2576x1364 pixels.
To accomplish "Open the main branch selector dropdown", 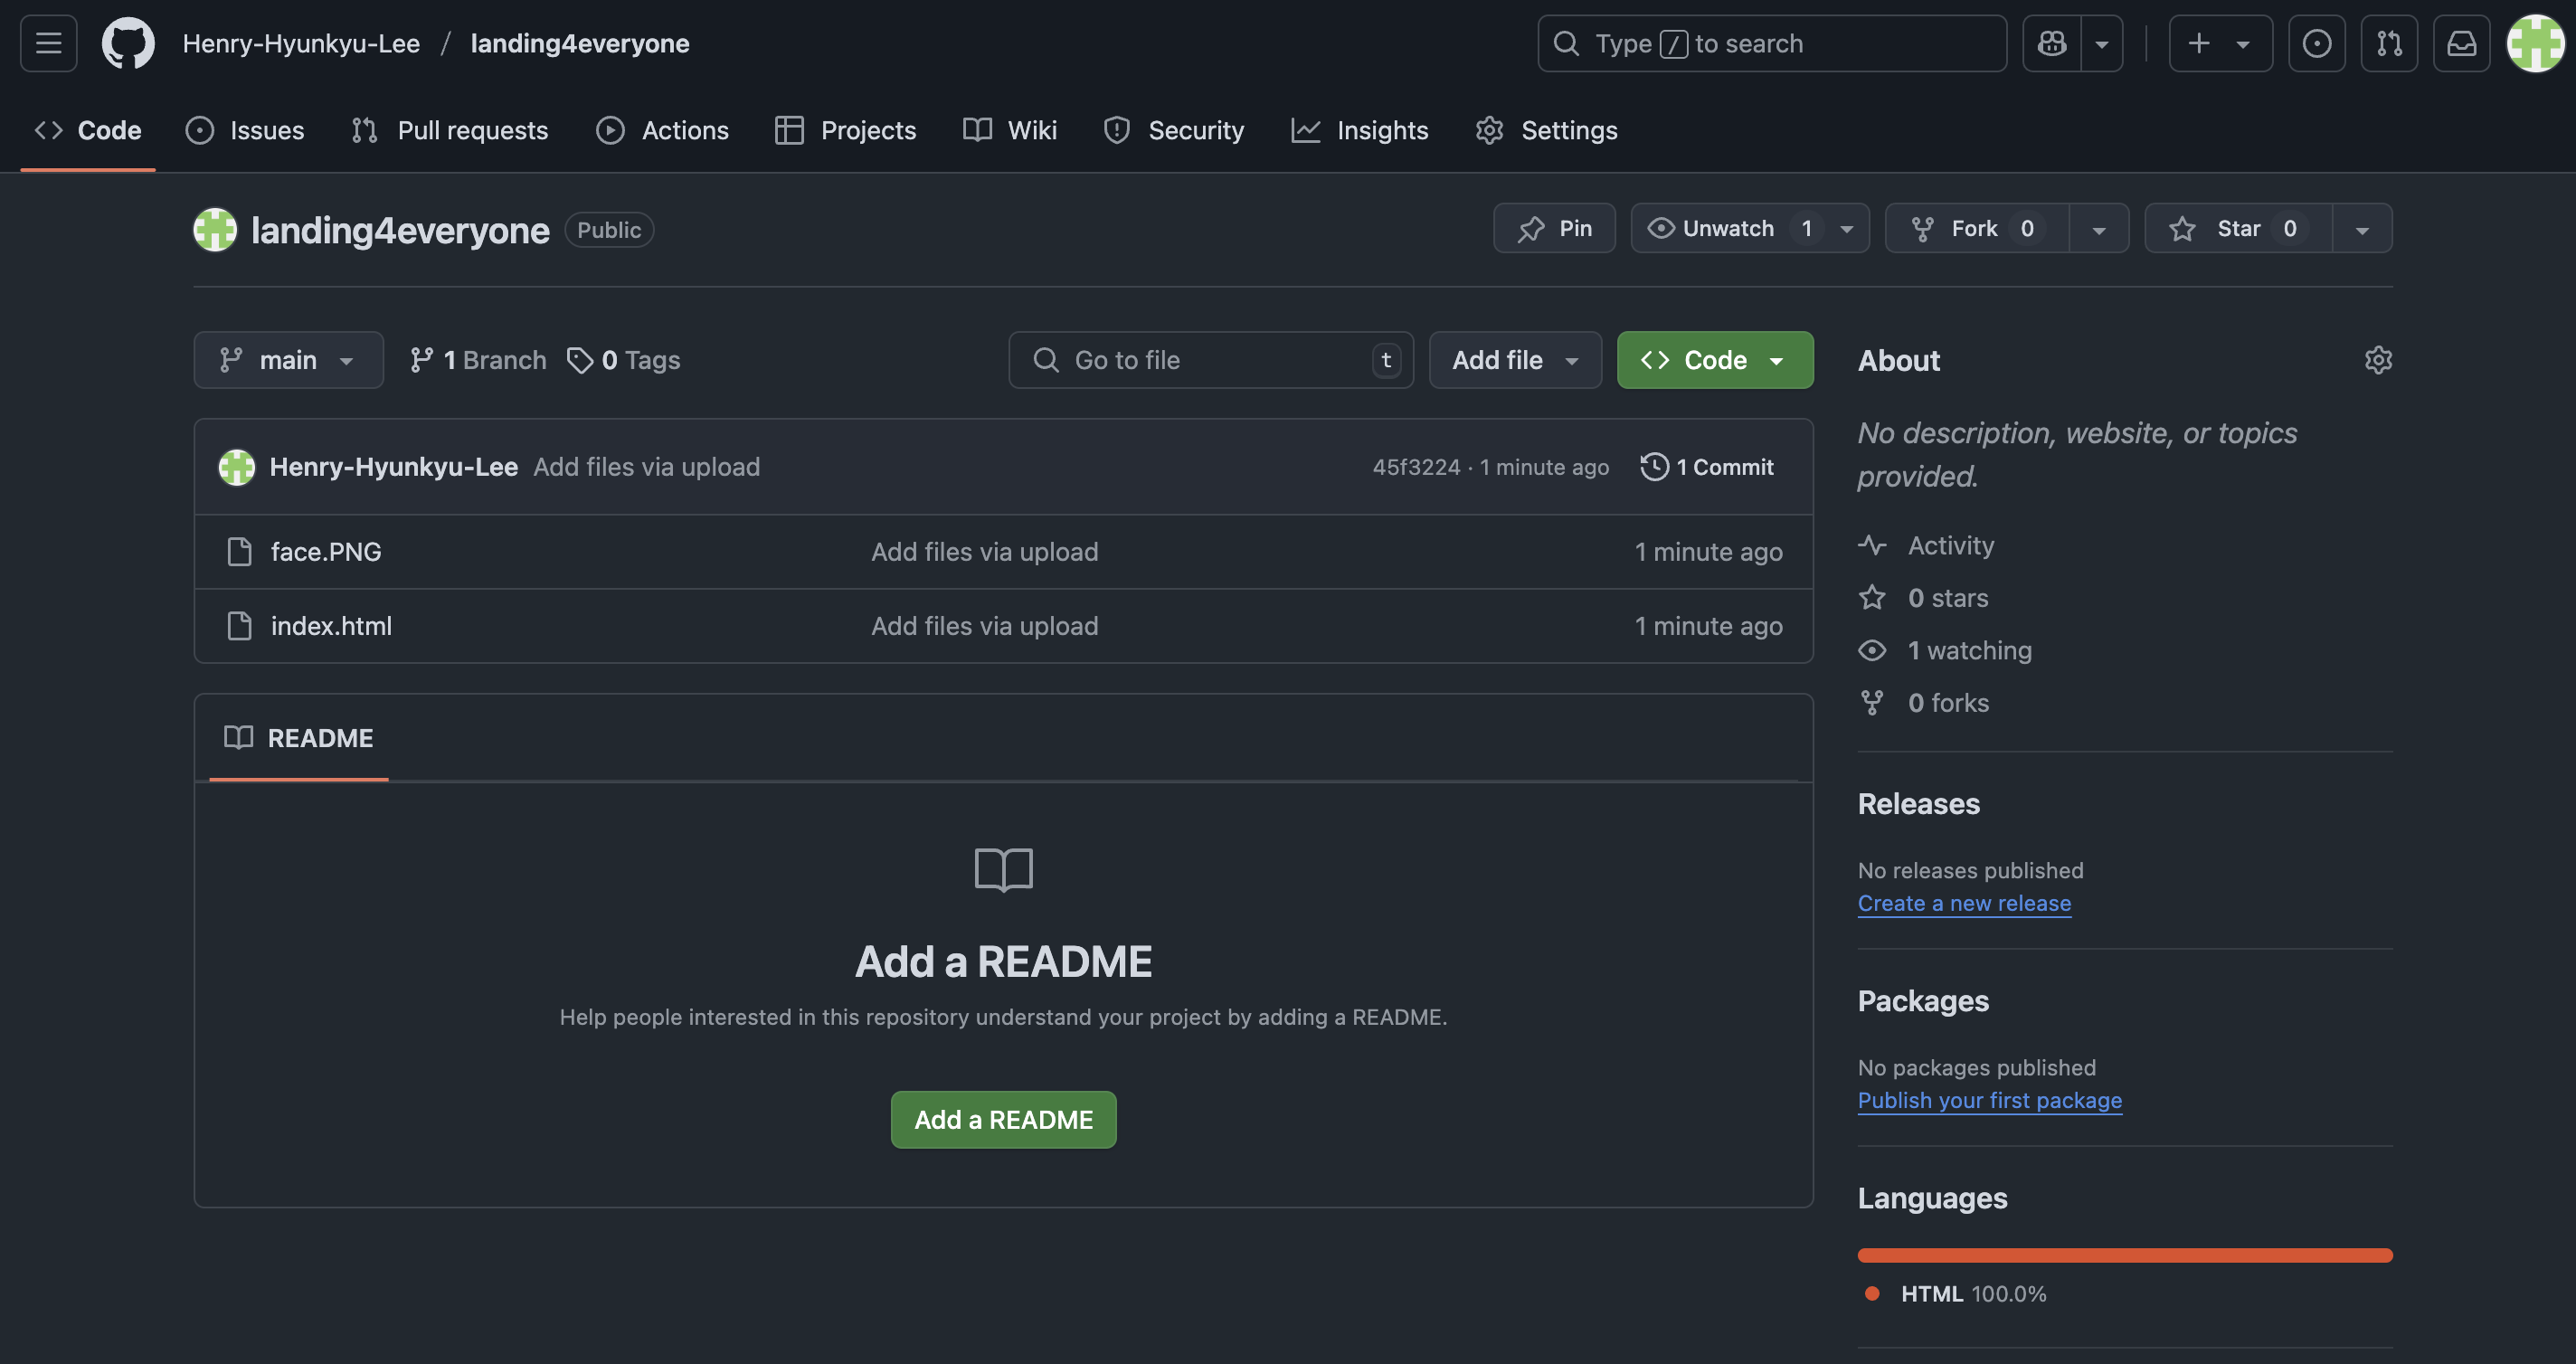I will pyautogui.click(x=288, y=360).
